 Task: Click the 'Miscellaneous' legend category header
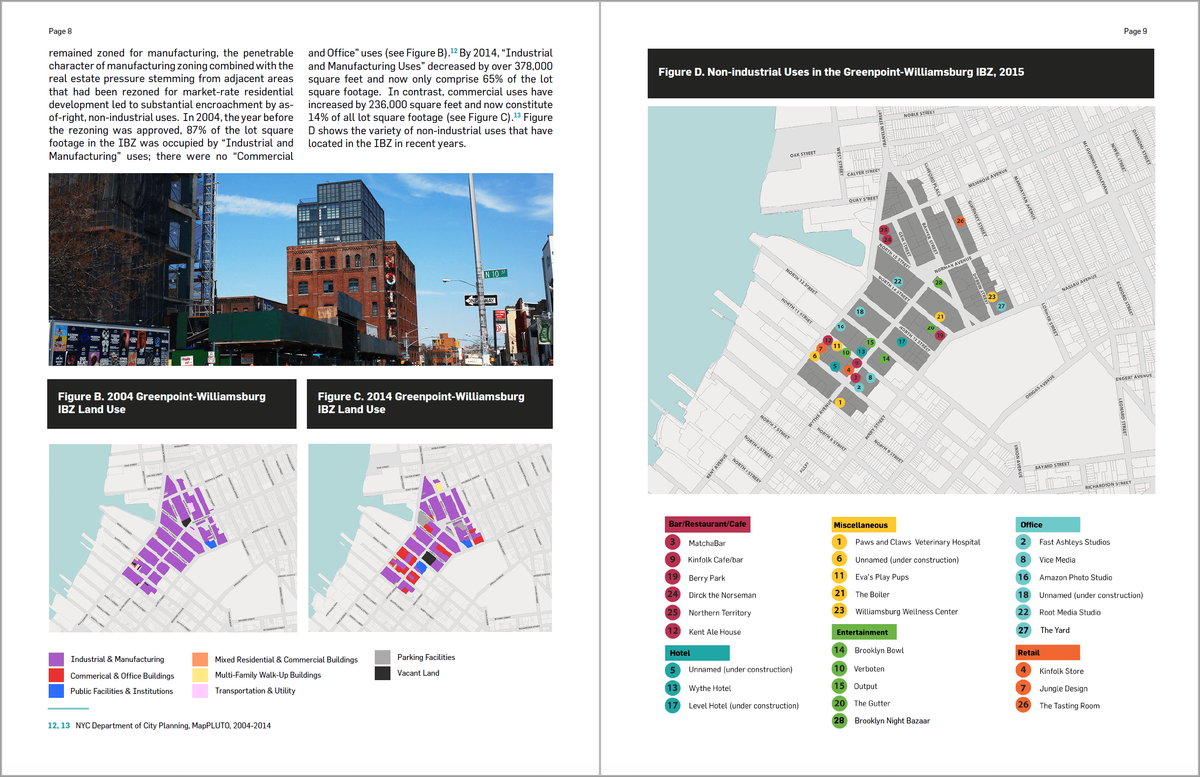(864, 524)
